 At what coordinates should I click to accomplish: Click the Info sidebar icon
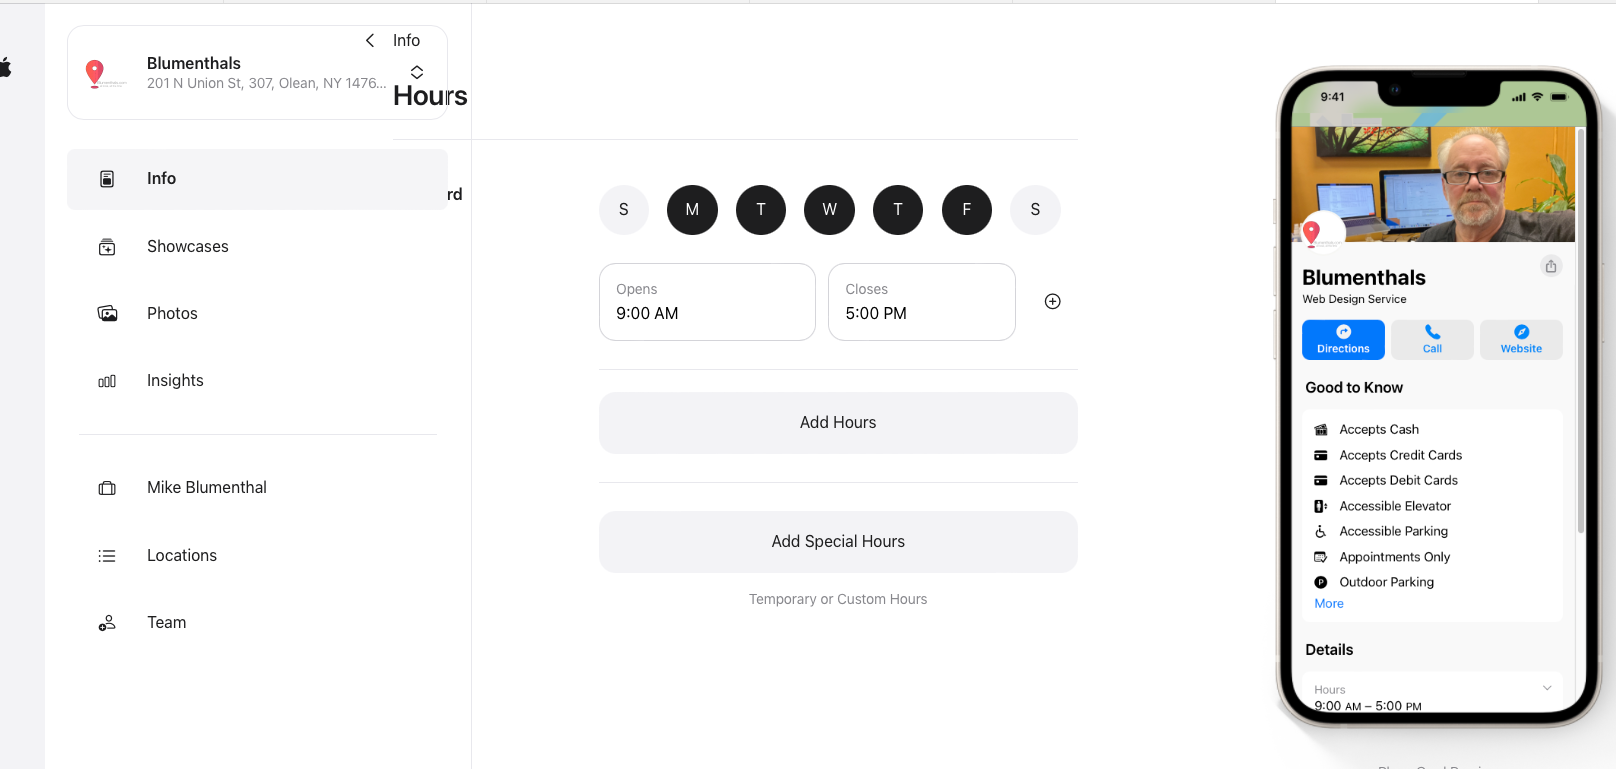point(107,179)
